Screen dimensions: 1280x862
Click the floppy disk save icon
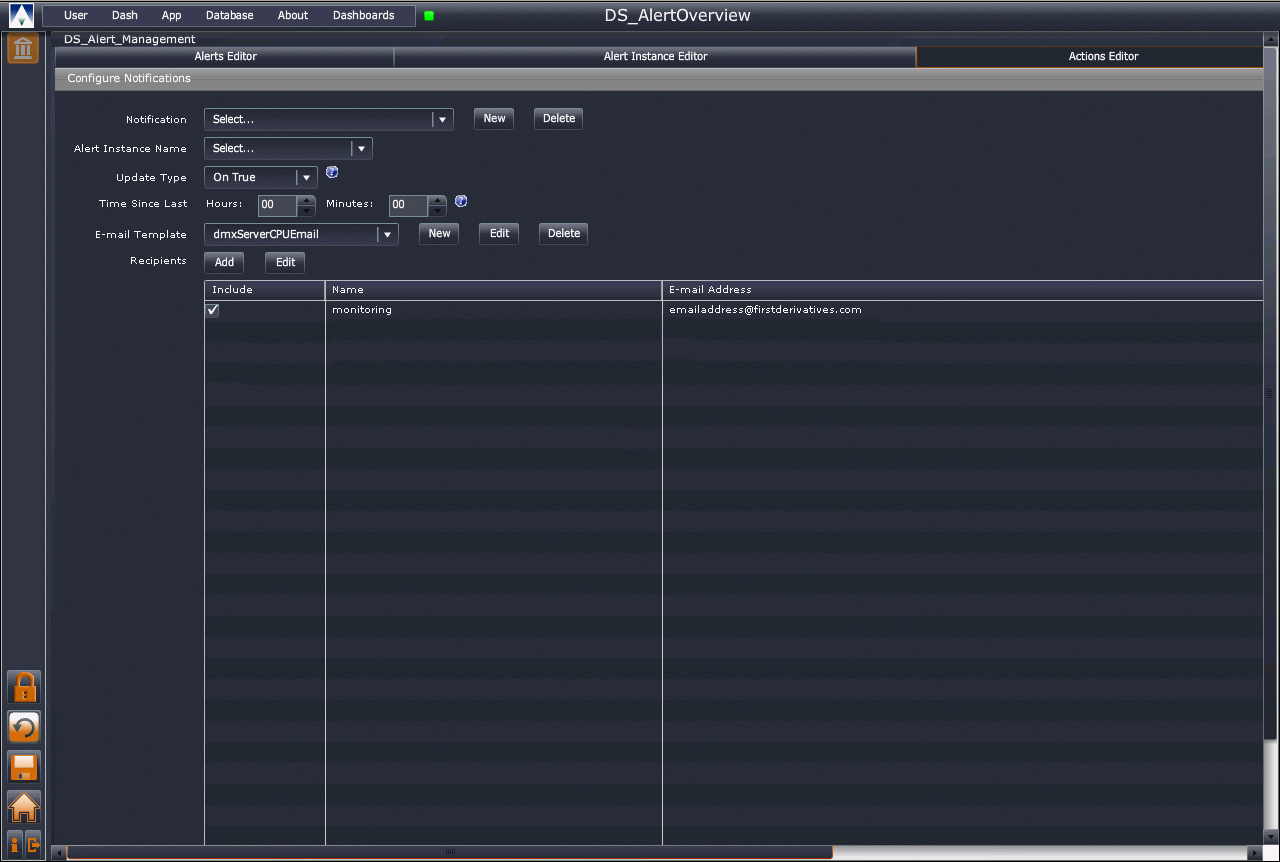[24, 767]
